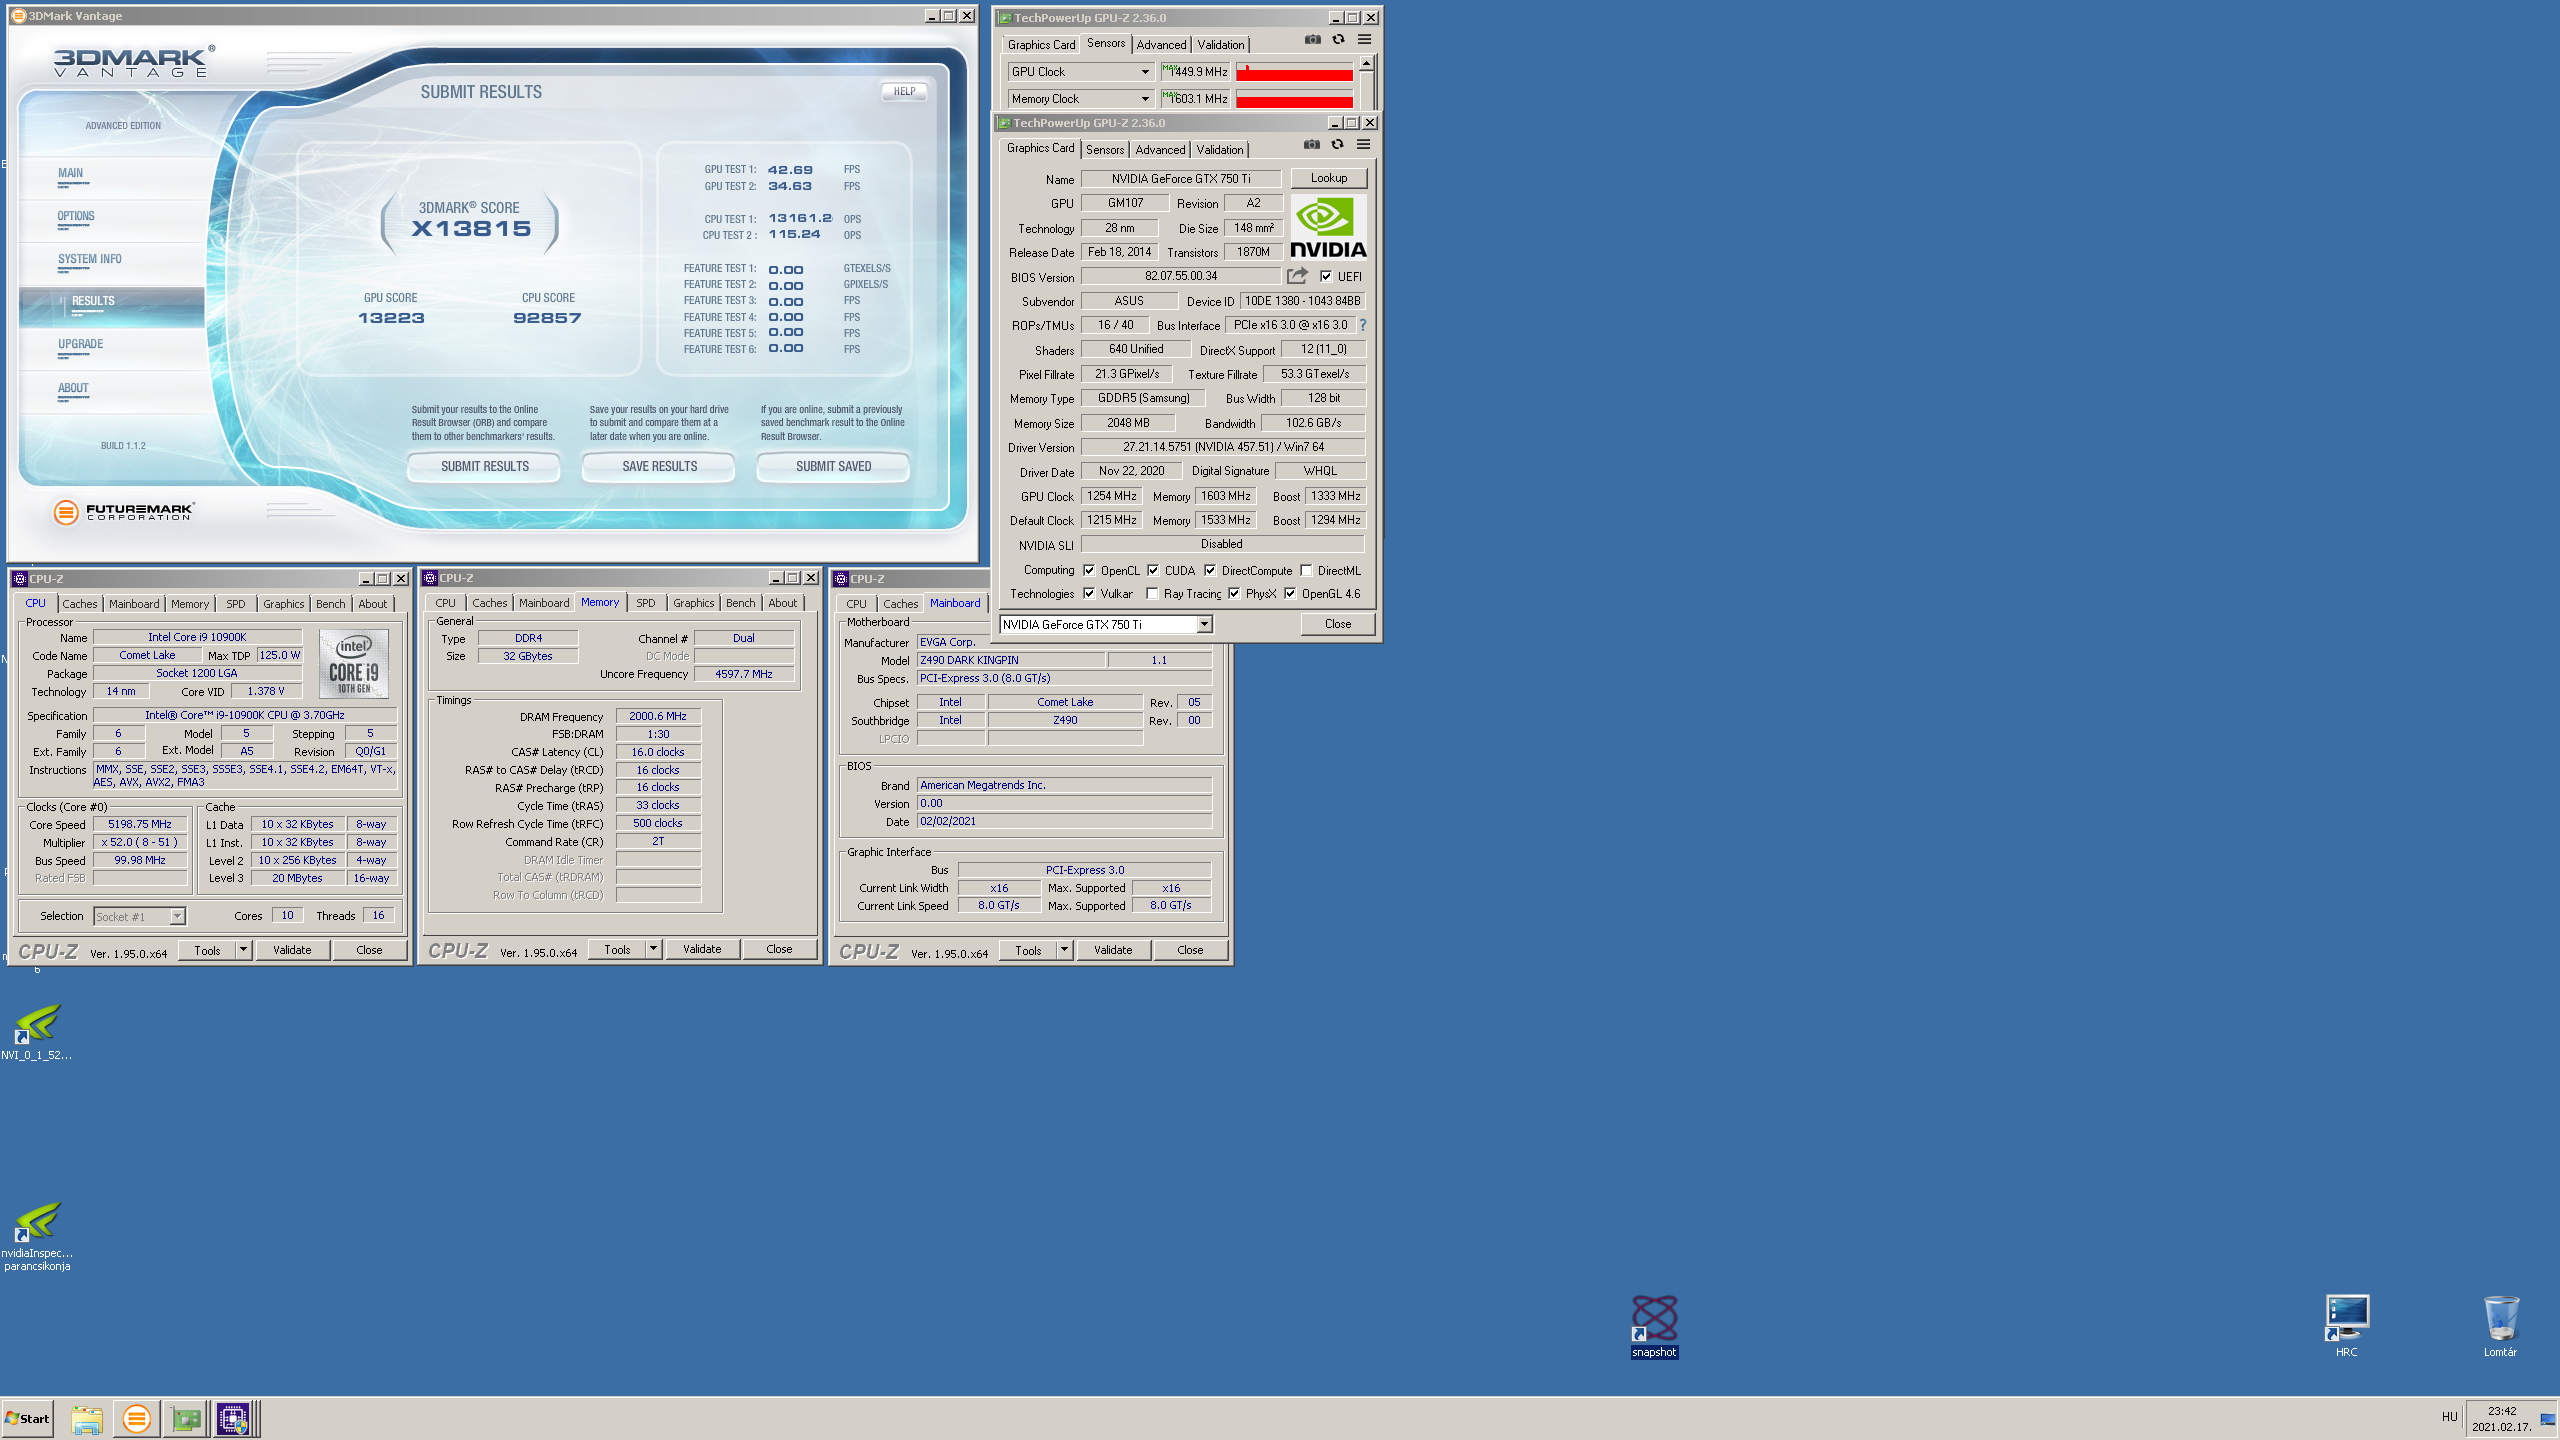Open the hamburger menu in GPU-Z Sensors window
Viewport: 2560px width, 1440px height.
pyautogui.click(x=1364, y=39)
